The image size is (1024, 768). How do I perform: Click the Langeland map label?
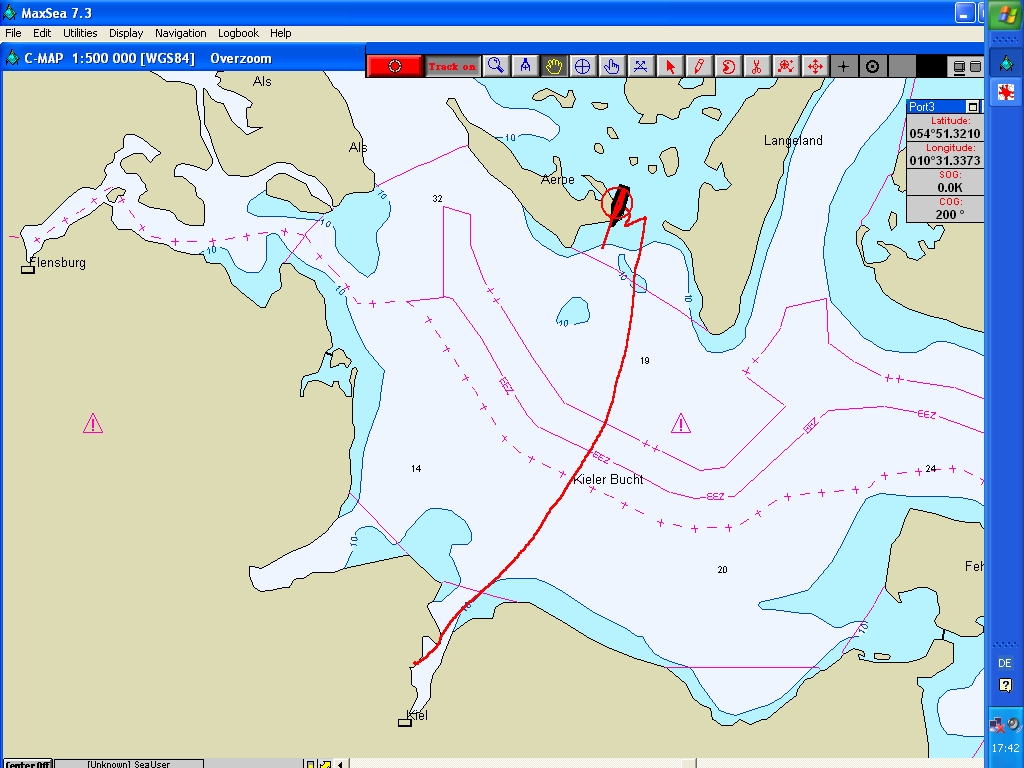(x=793, y=140)
